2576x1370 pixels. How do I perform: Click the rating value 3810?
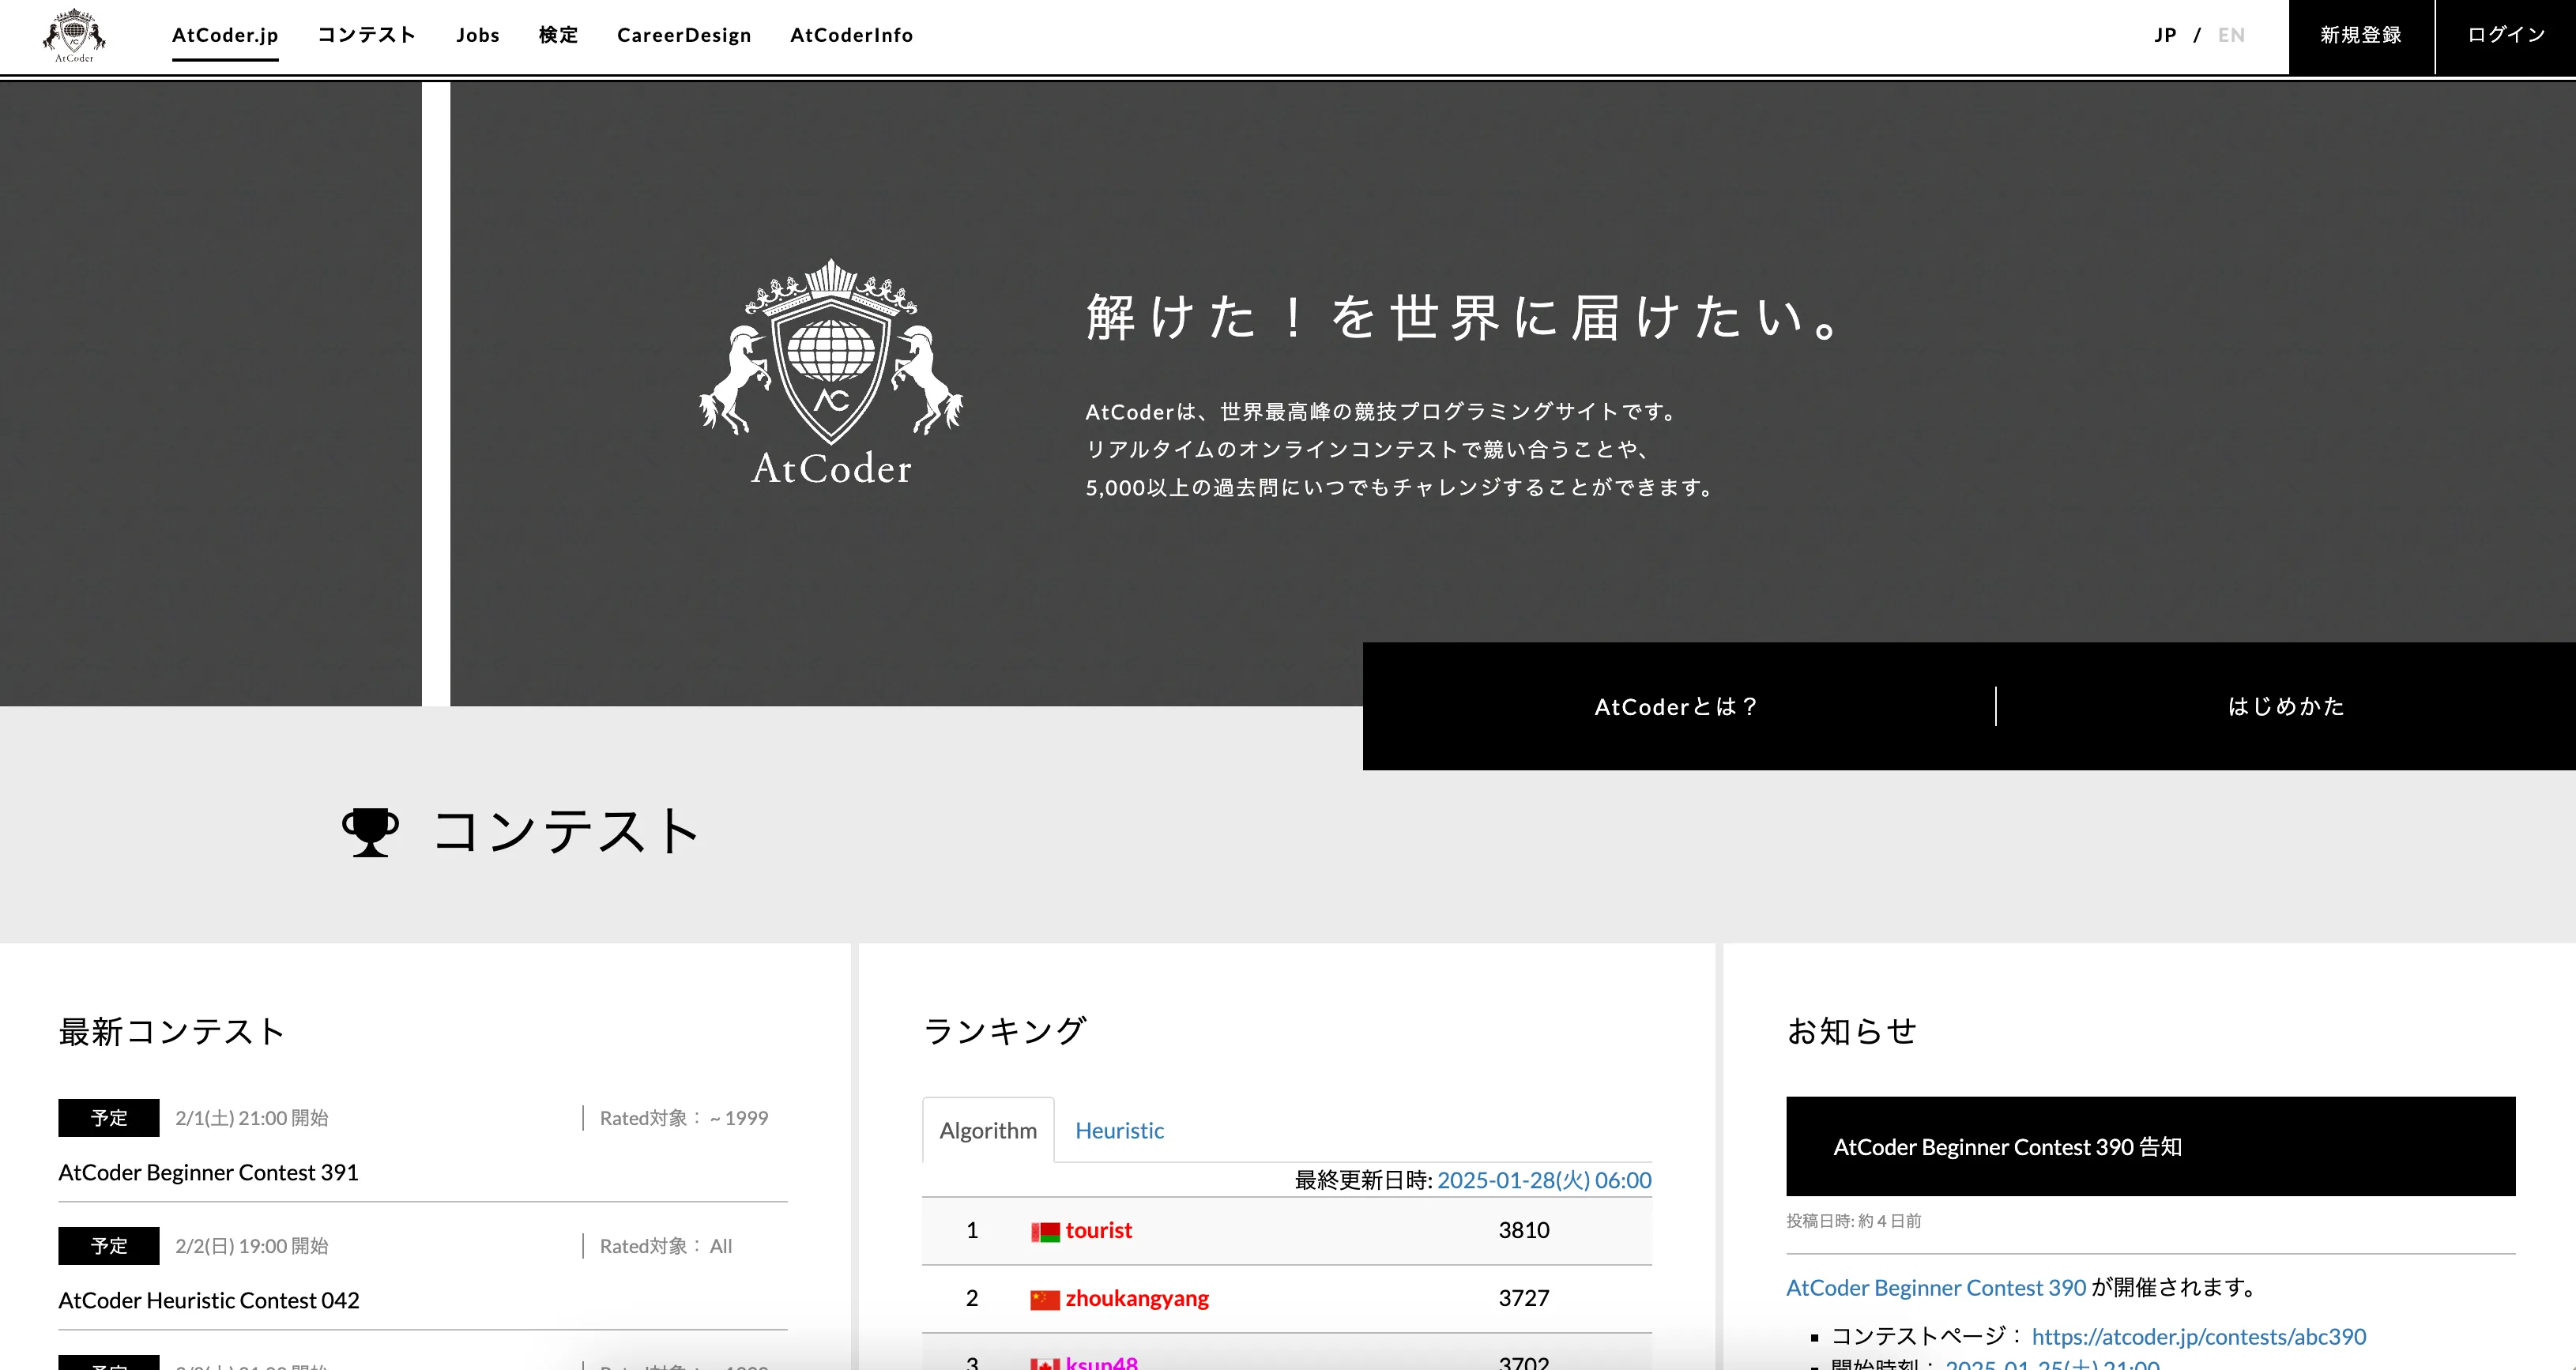[x=1523, y=1231]
